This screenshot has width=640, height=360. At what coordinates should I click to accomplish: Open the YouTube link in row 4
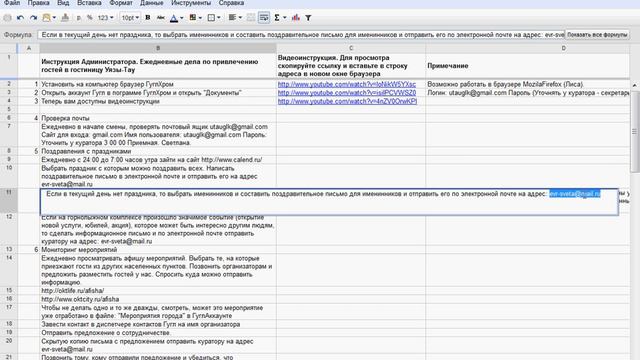[347, 101]
